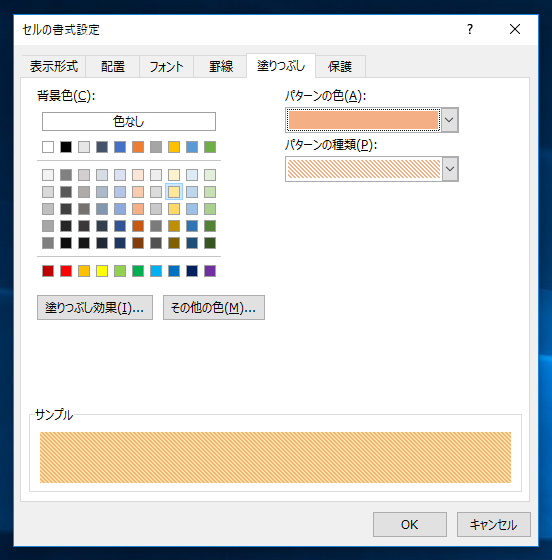Open 塗りつぶし効果(I)... dialog
The height and width of the screenshot is (560, 552).
click(x=95, y=308)
